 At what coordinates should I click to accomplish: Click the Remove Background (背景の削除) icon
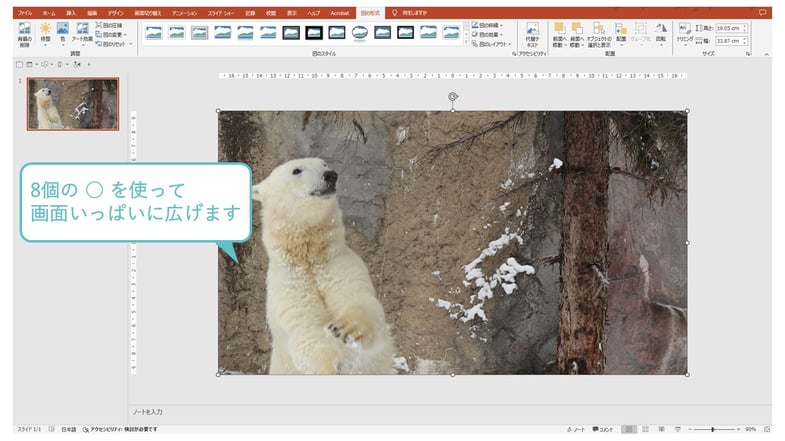tap(25, 35)
